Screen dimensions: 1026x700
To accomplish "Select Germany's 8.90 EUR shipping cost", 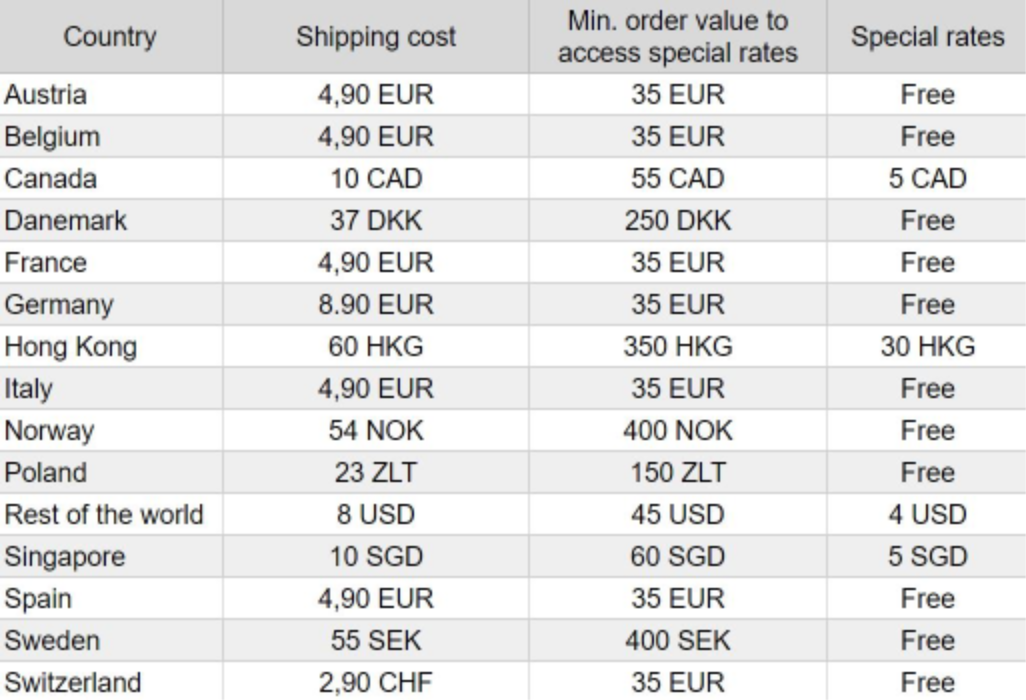I will (376, 305).
